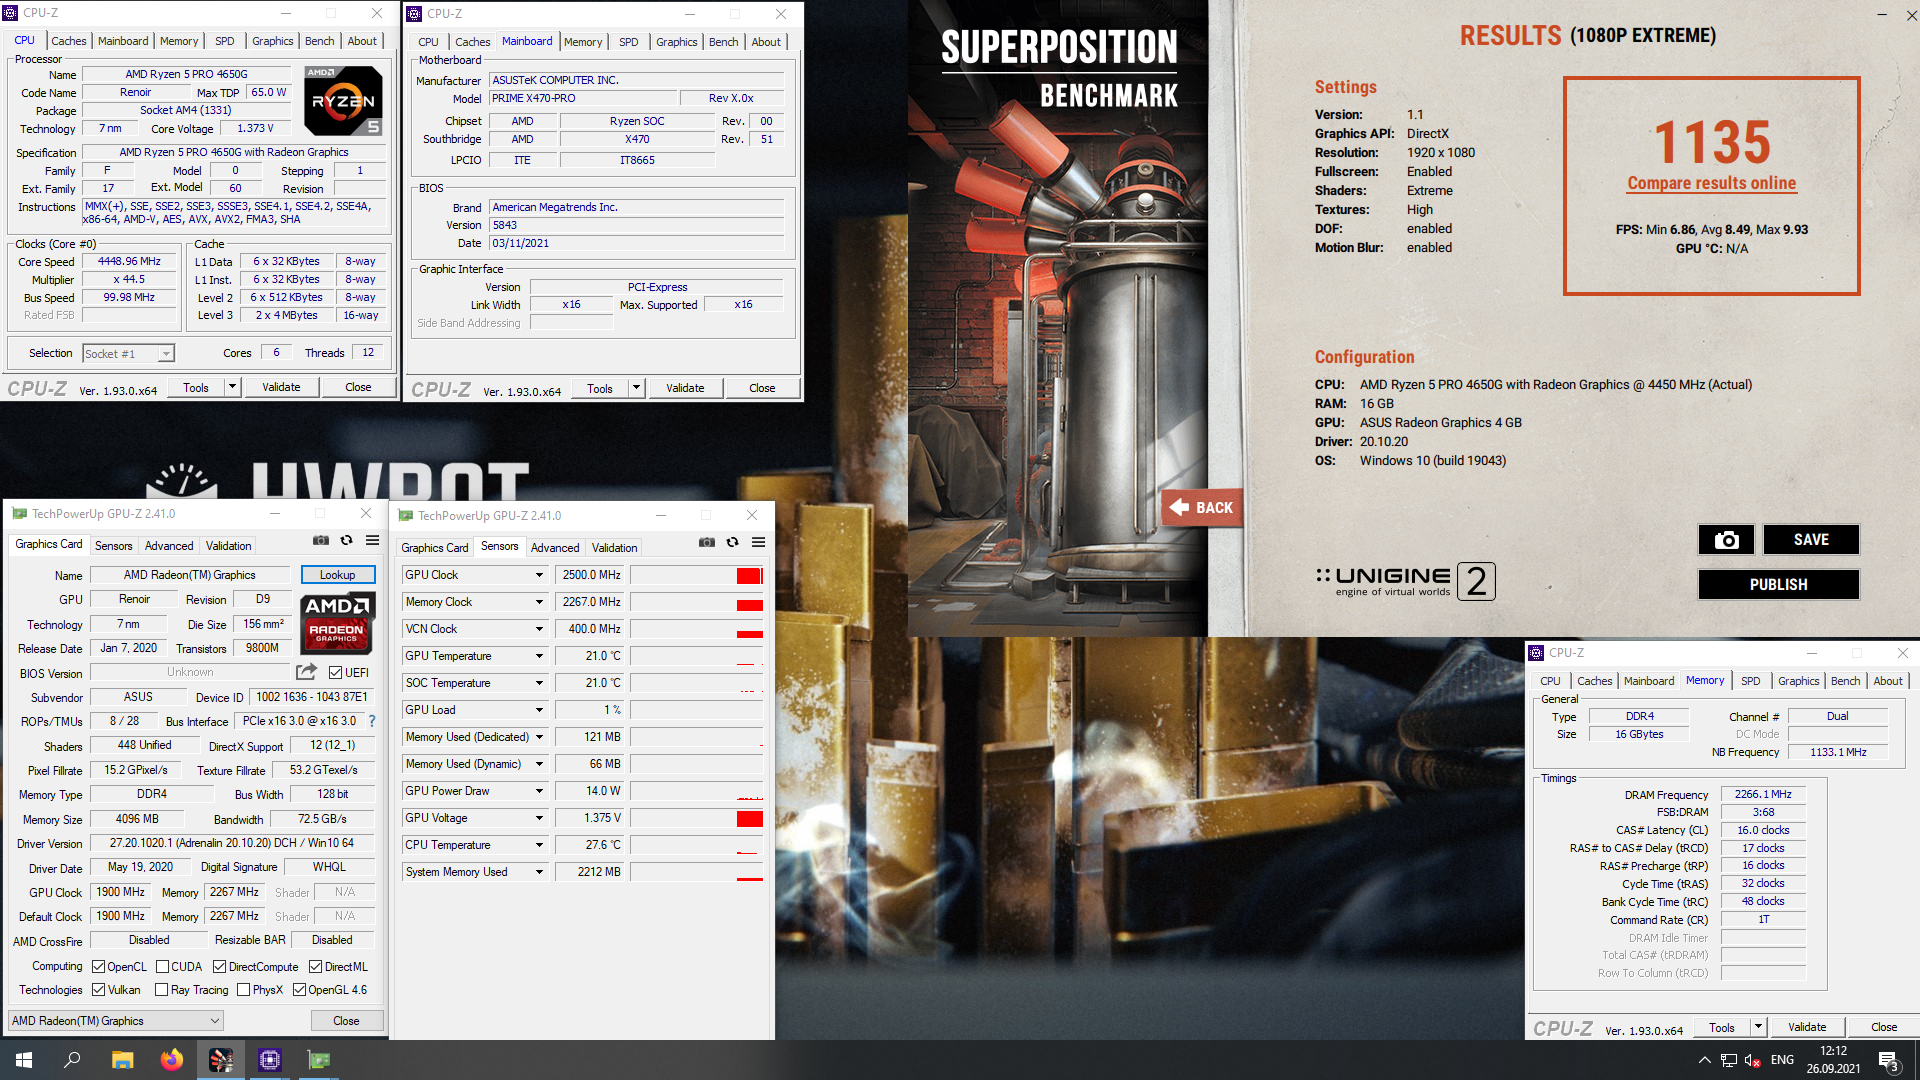The image size is (1920, 1080).
Task: Click the BACK arrow in Superposition
Action: coord(1202,507)
